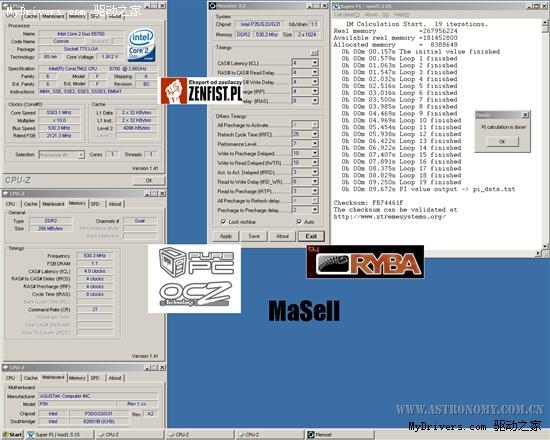
Task: Minimize the MemSet window
Action: (x=309, y=6)
